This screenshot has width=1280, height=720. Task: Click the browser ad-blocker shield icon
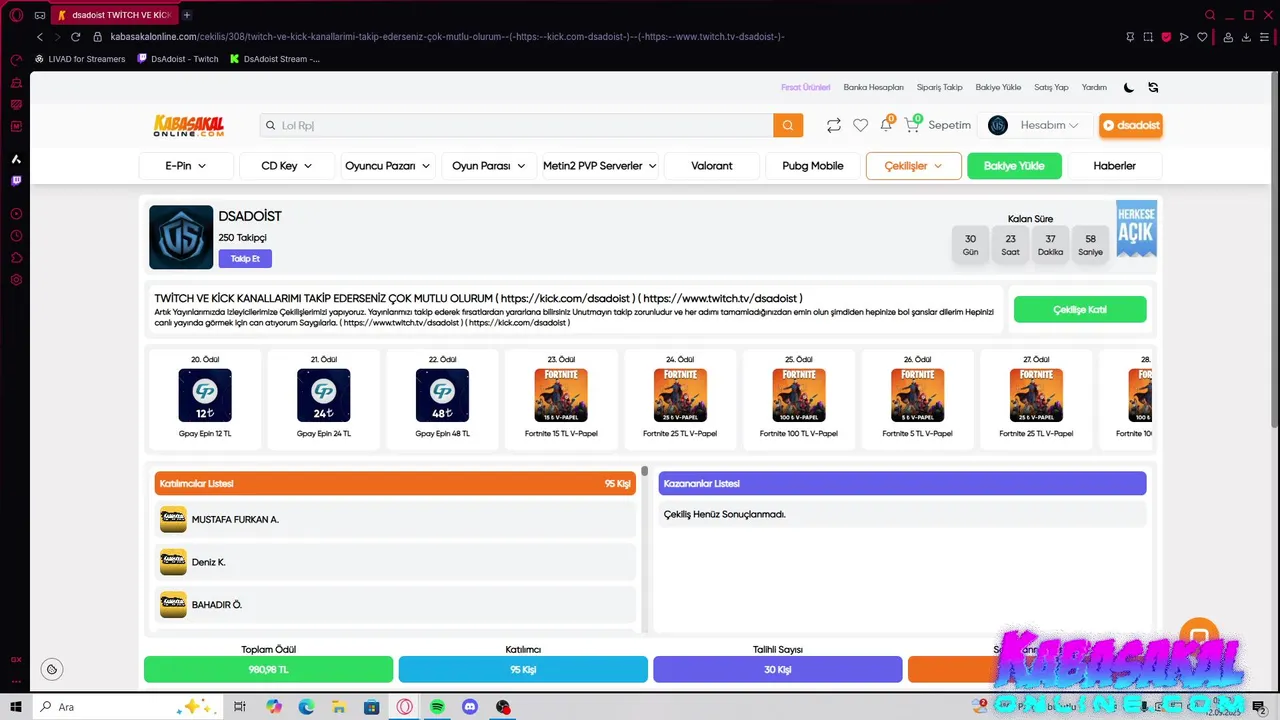[1166, 37]
